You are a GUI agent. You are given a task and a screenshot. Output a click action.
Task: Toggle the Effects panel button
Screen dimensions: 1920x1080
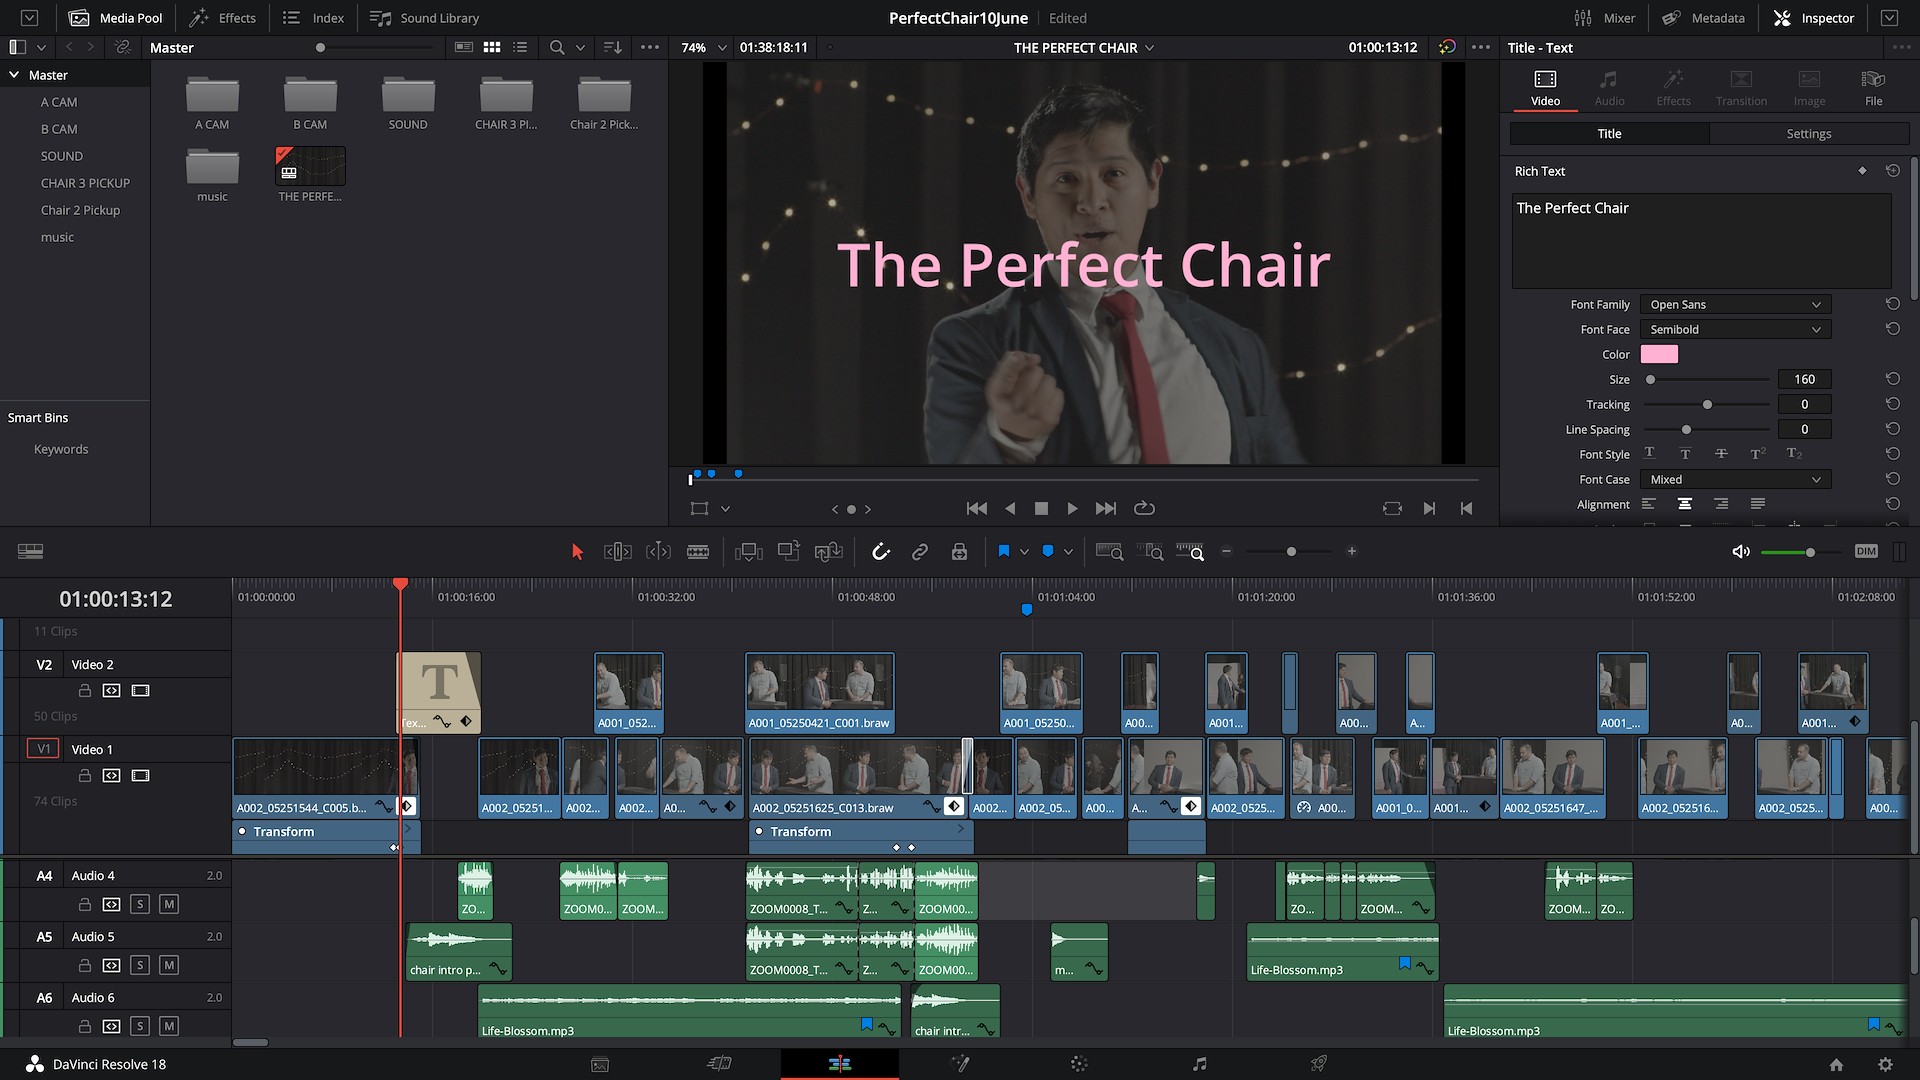pyautogui.click(x=222, y=18)
